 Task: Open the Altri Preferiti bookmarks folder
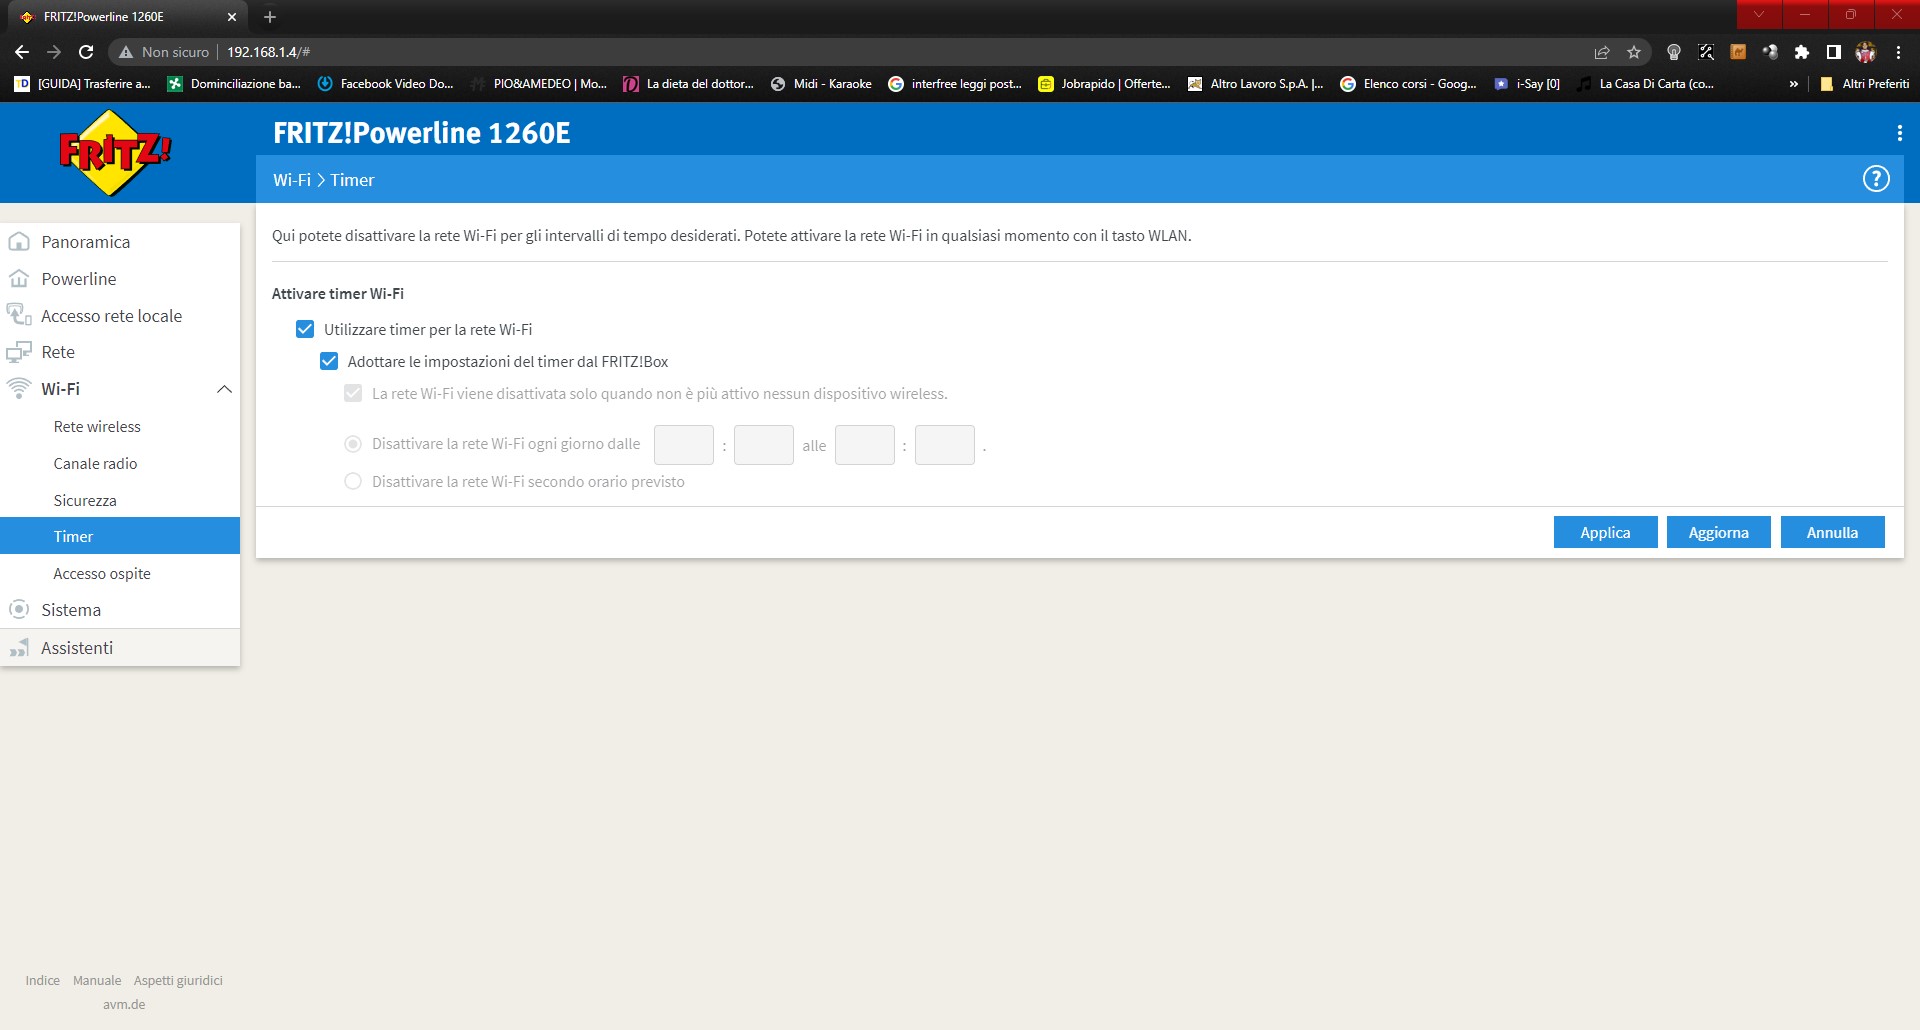1865,84
